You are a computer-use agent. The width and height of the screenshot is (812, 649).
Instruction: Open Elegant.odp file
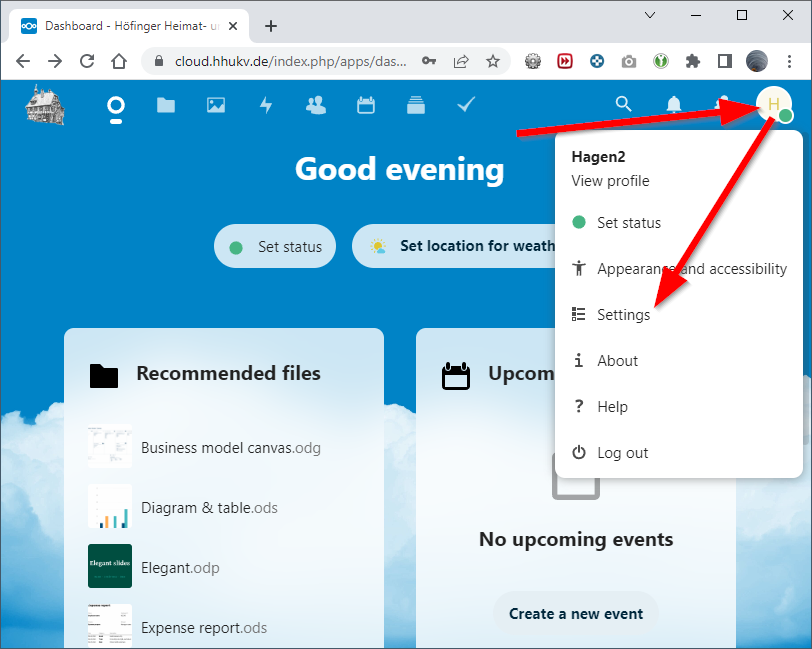point(180,568)
